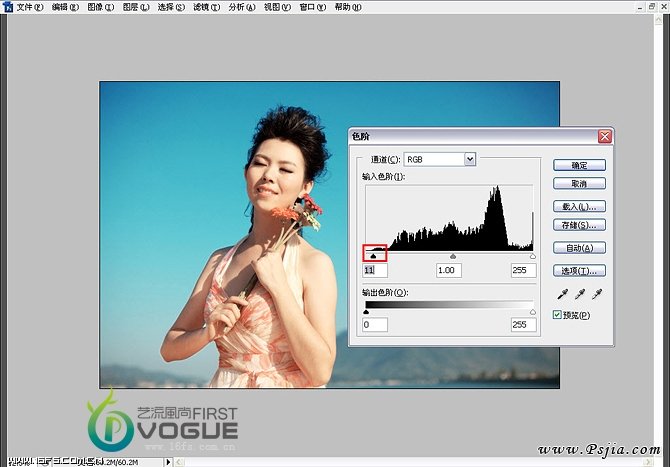The height and width of the screenshot is (467, 670).
Task: Open the 图像 (Image) menu
Action: click(100, 7)
